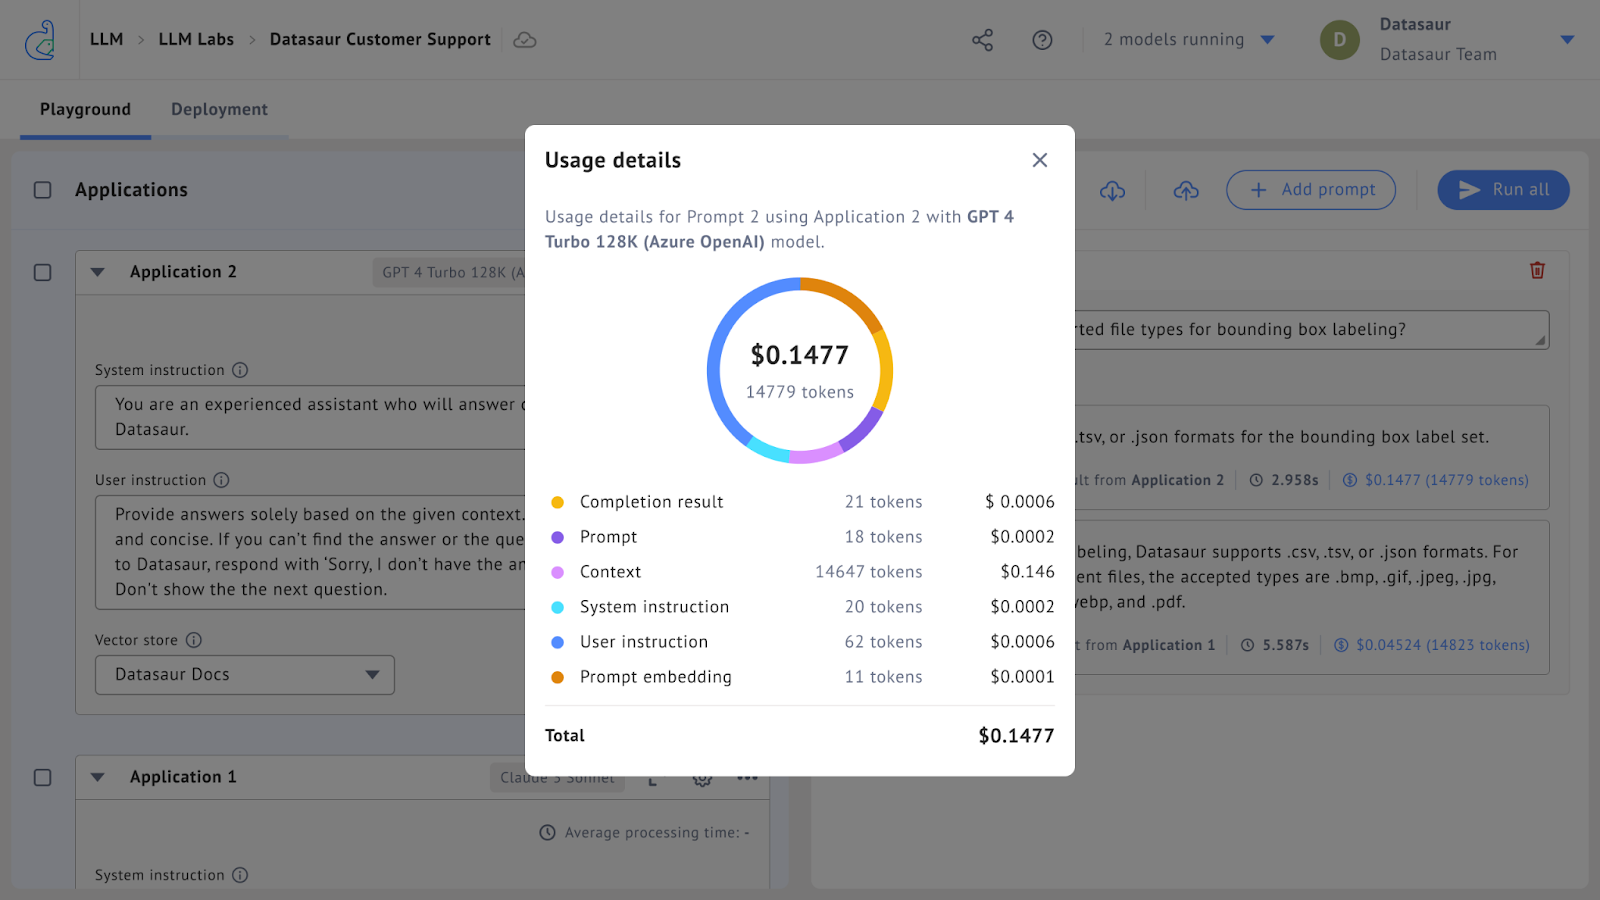Check the Application 2 checkbox
The width and height of the screenshot is (1600, 900).
coord(42,272)
